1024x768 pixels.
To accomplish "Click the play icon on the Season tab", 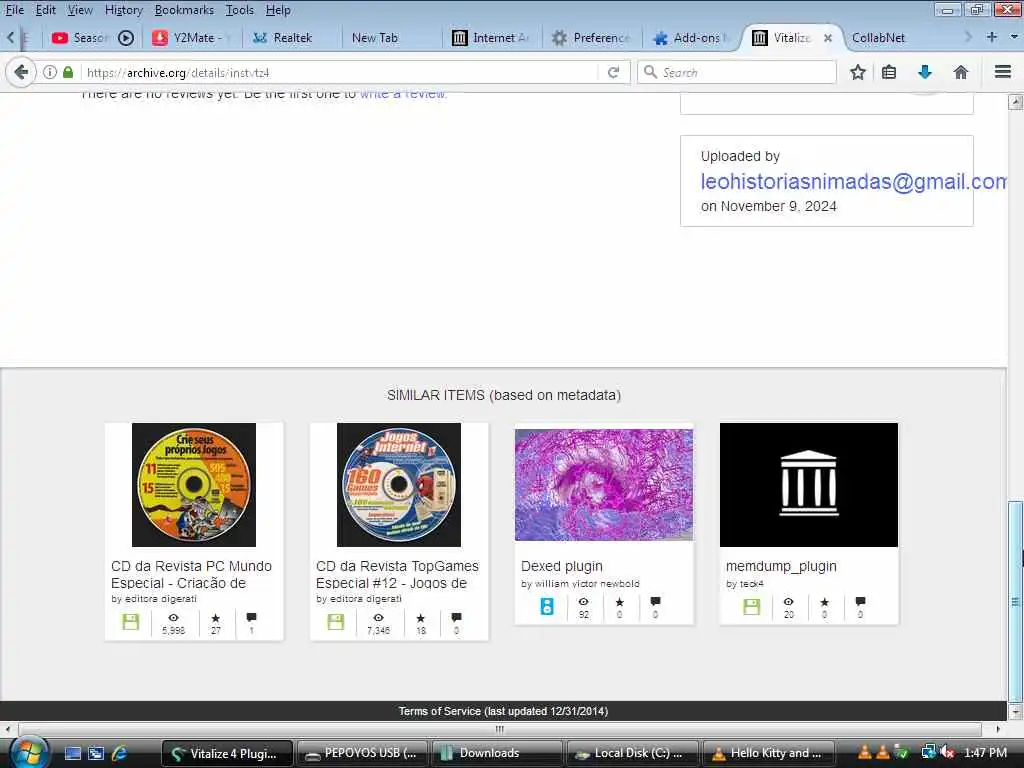I will pyautogui.click(x=126, y=38).
